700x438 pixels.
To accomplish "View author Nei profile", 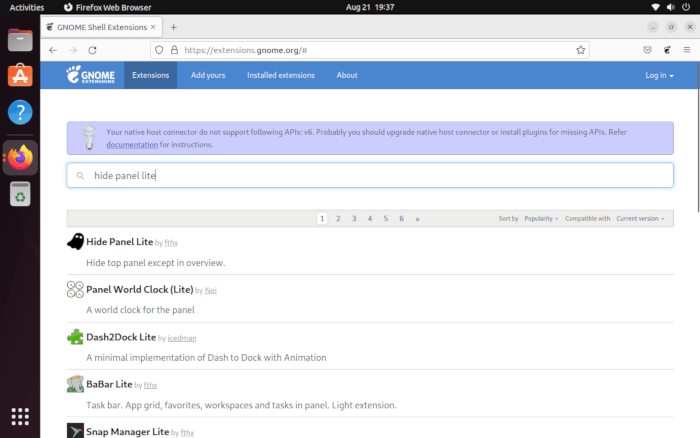I will tap(210, 290).
